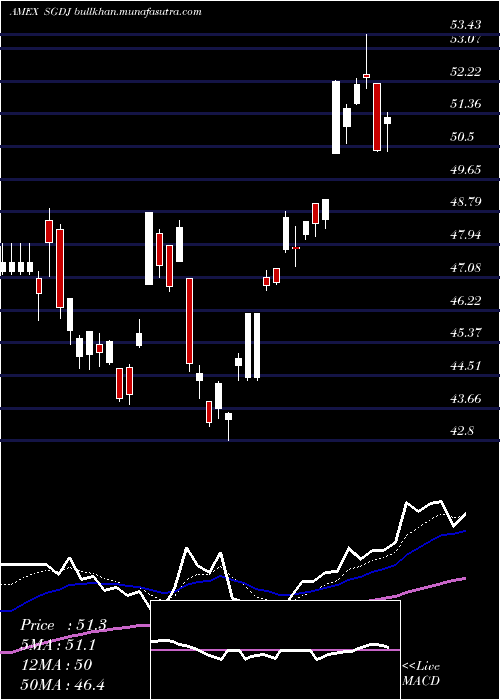The image size is (500, 700).
Task: Click the 52.22 price axis label
Action: [x=466, y=71]
